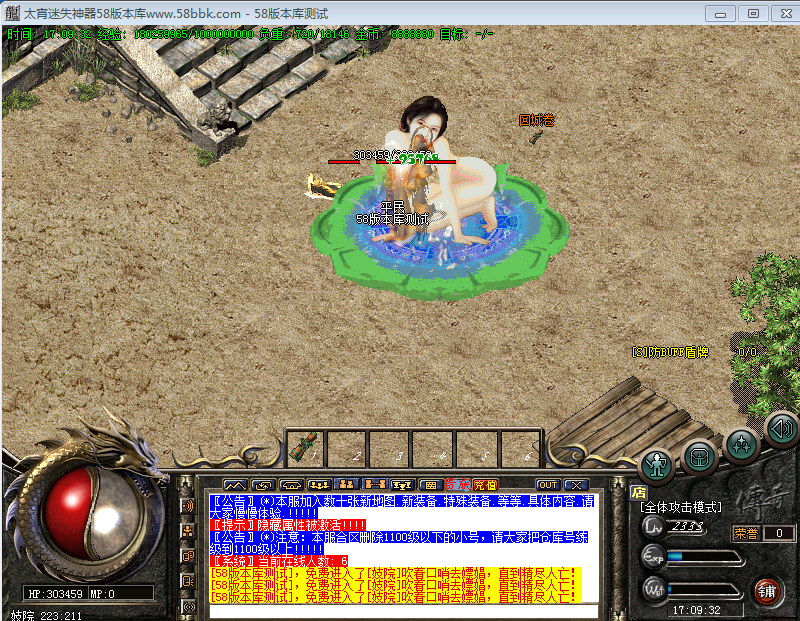Open the skills sparkle round icon
Screen dimensions: 800x621
point(741,444)
